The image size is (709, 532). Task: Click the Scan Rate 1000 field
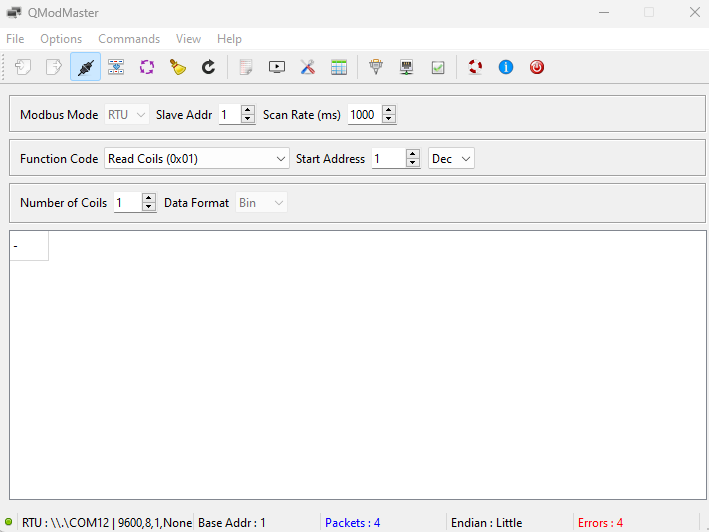pos(365,115)
